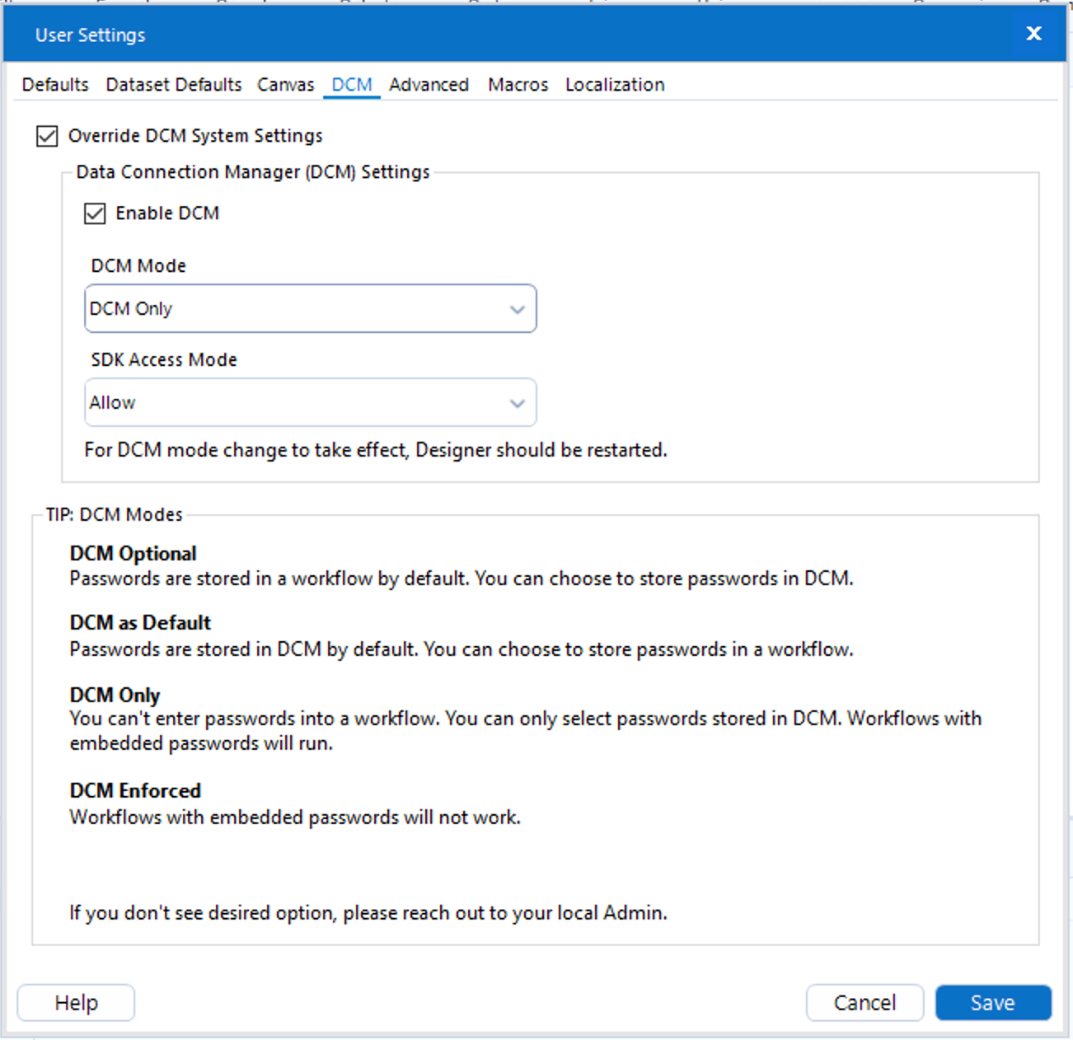Uncheck Override DCM System Settings
Viewport: 1073px width, 1040px height.
point(46,136)
